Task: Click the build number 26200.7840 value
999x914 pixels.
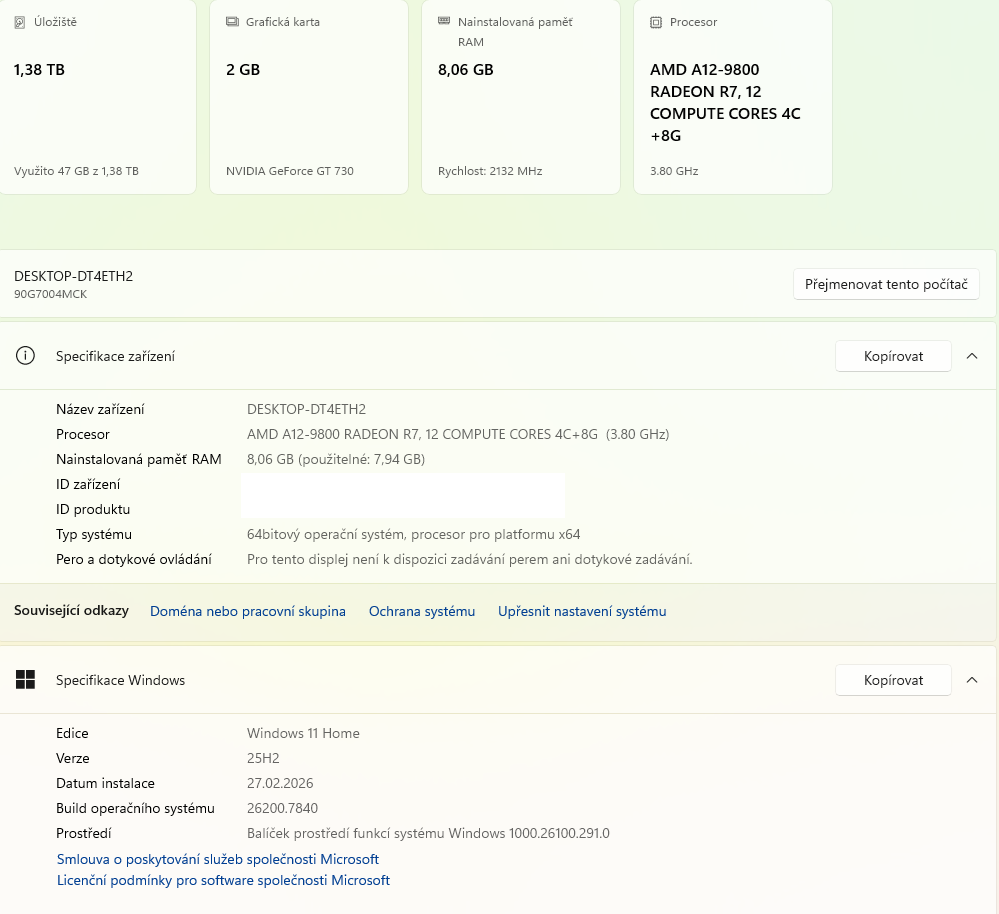Action: 282,808
